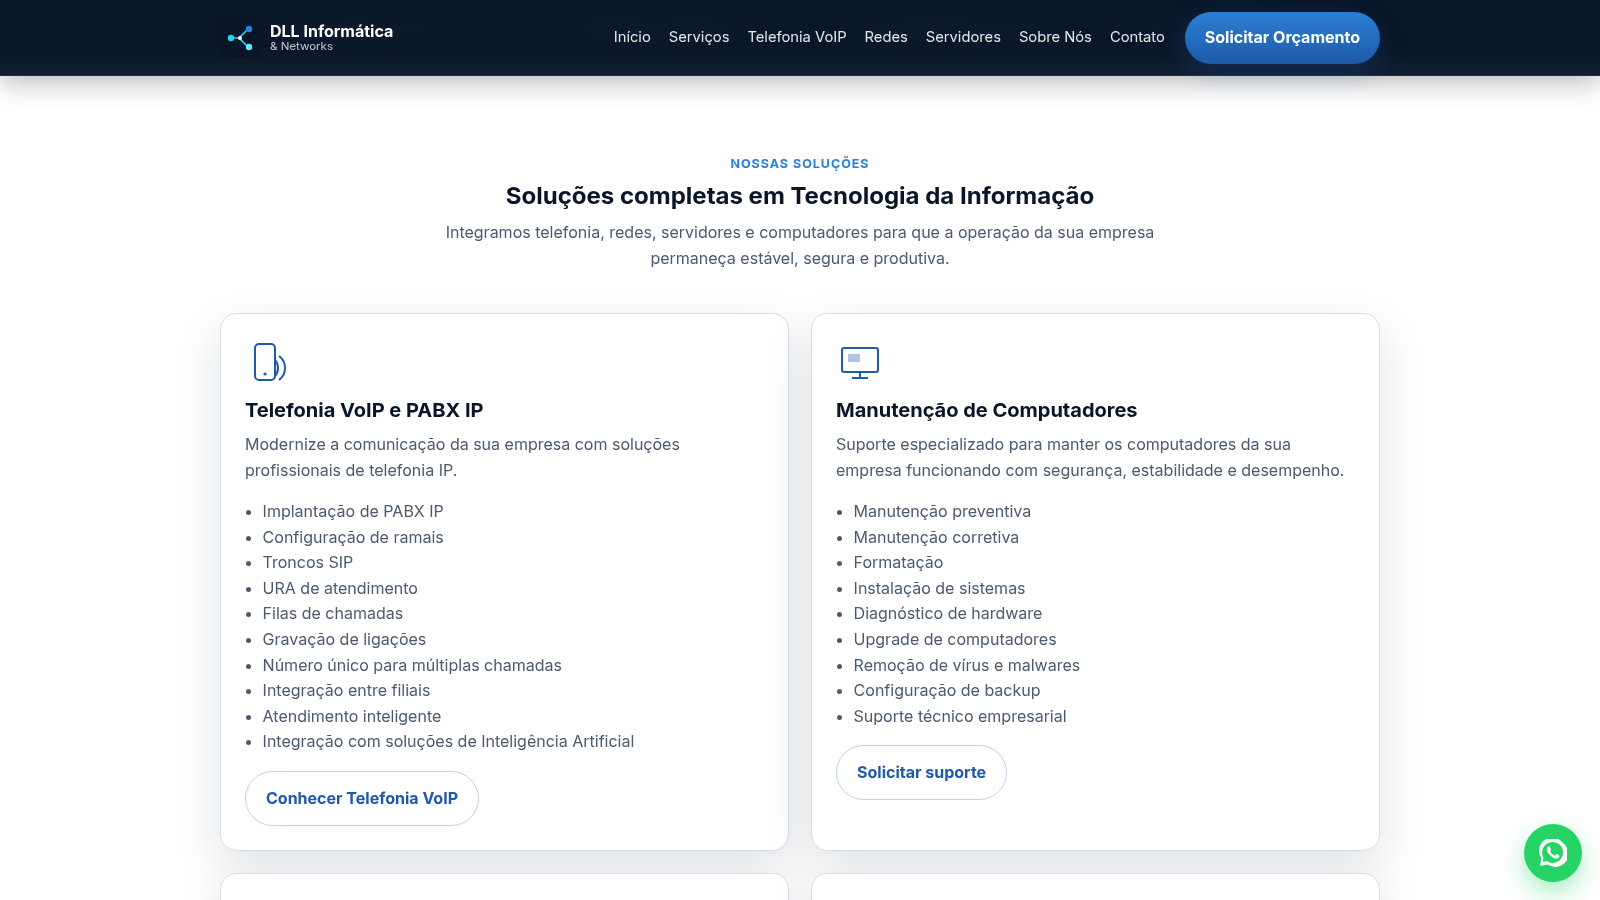Click the Configuração de backup item
1600x900 pixels.
[947, 690]
